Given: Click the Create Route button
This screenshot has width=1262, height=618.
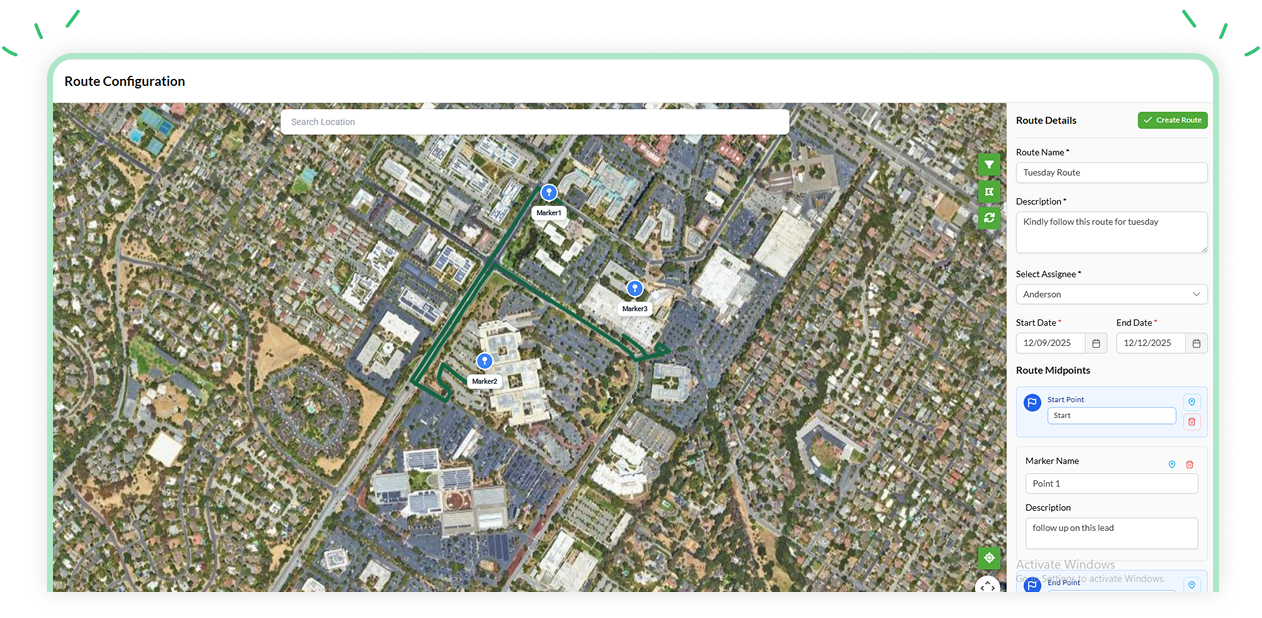Looking at the screenshot, I should [x=1172, y=120].
